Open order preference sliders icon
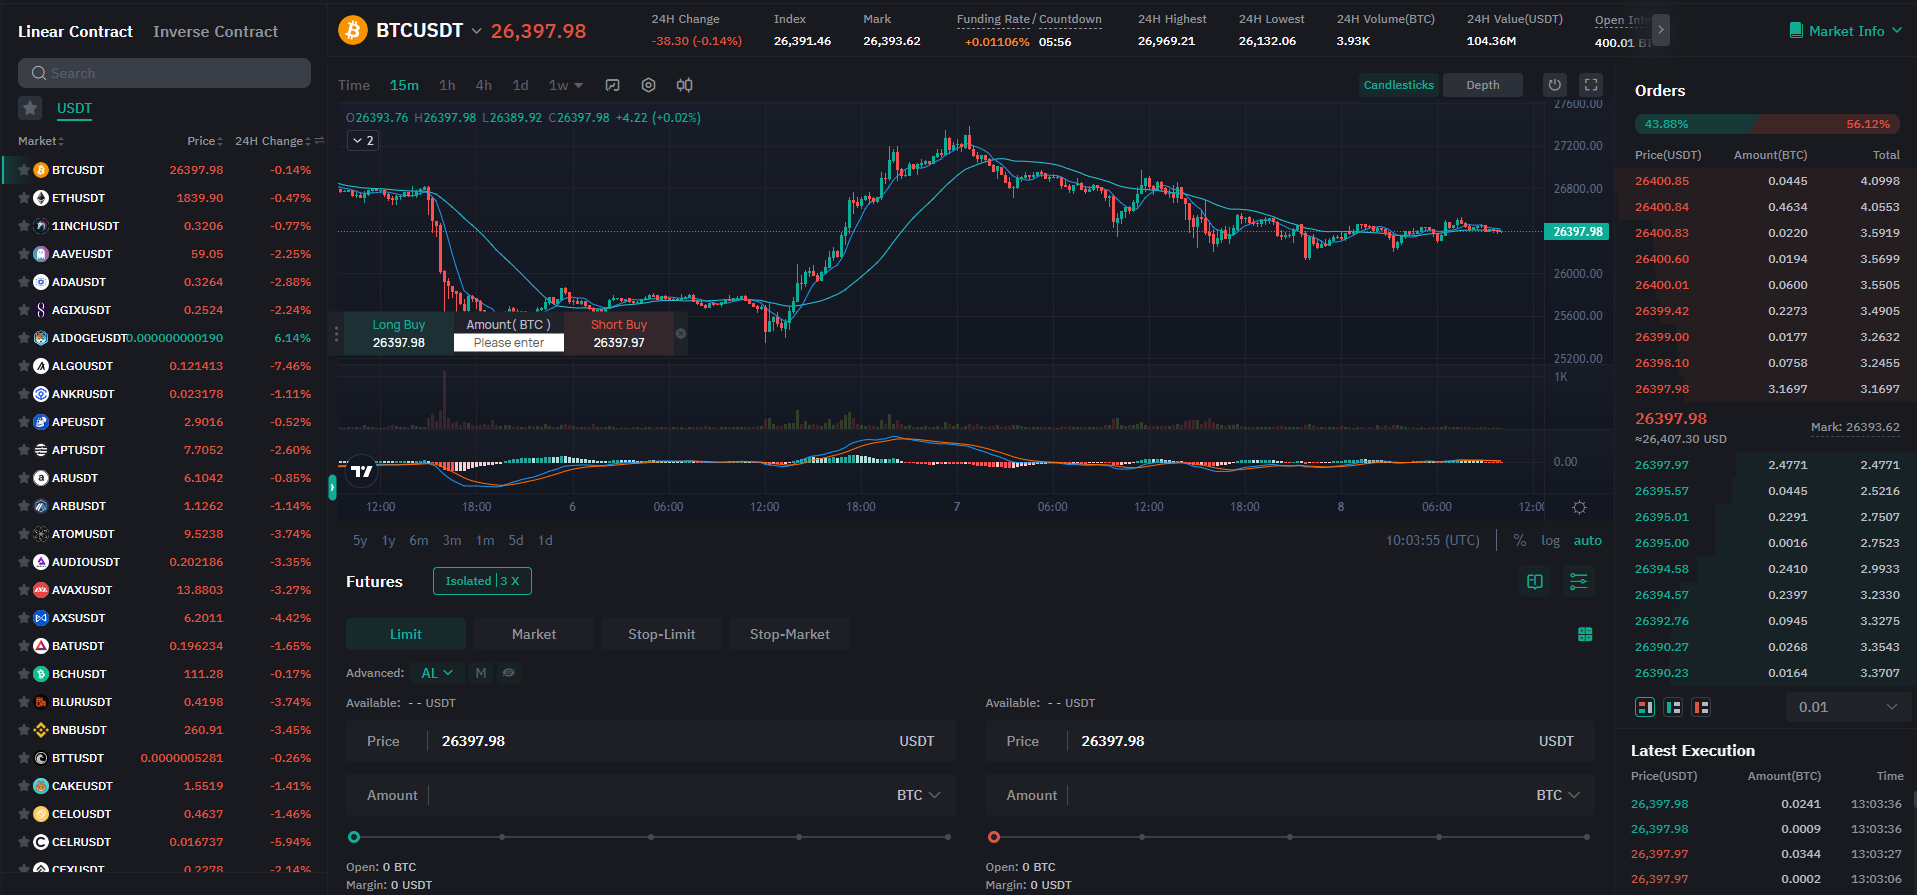 click(x=1578, y=581)
